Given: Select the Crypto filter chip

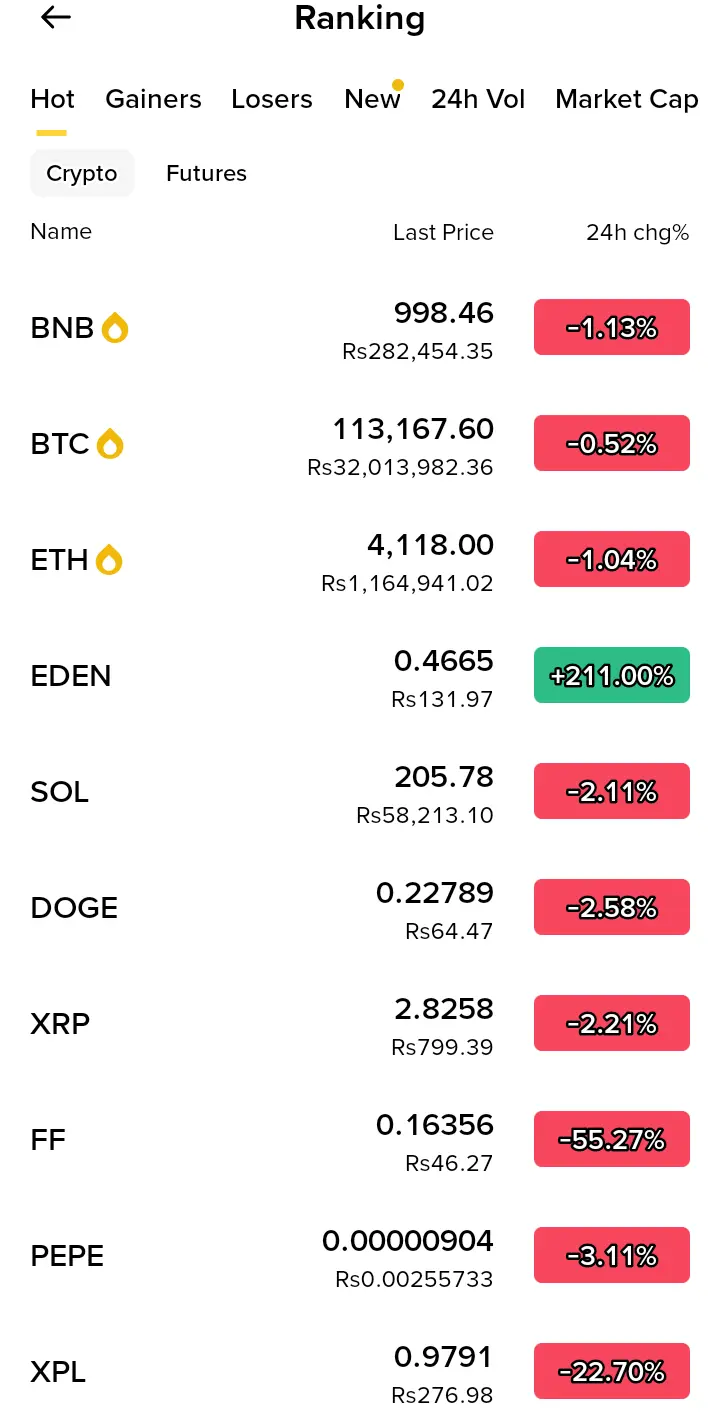Looking at the screenshot, I should click(x=82, y=173).
